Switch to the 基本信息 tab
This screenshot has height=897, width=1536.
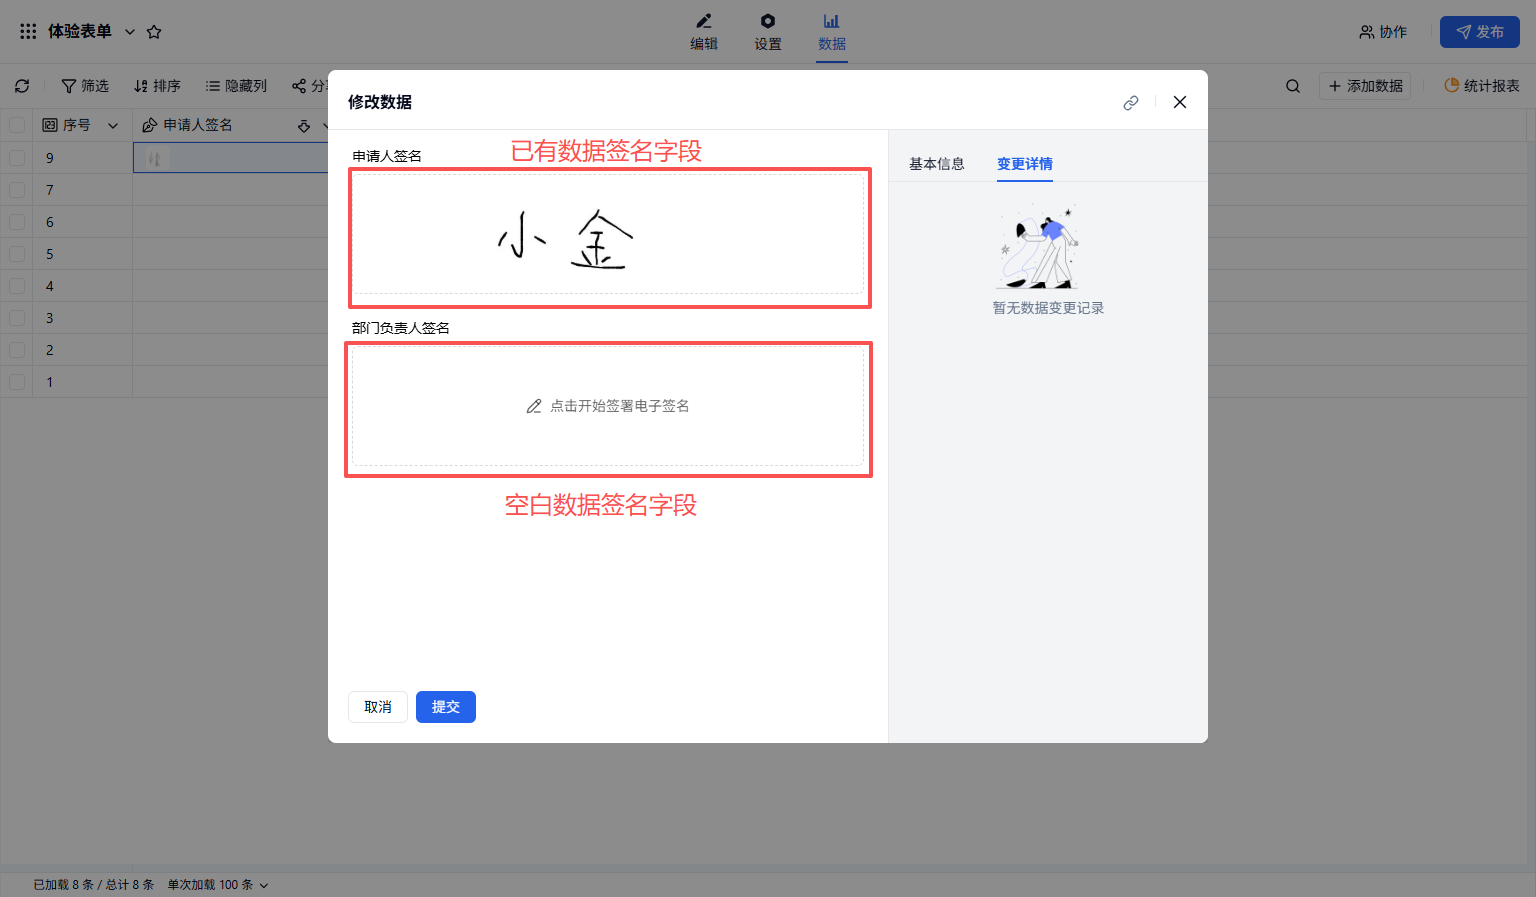tap(936, 164)
